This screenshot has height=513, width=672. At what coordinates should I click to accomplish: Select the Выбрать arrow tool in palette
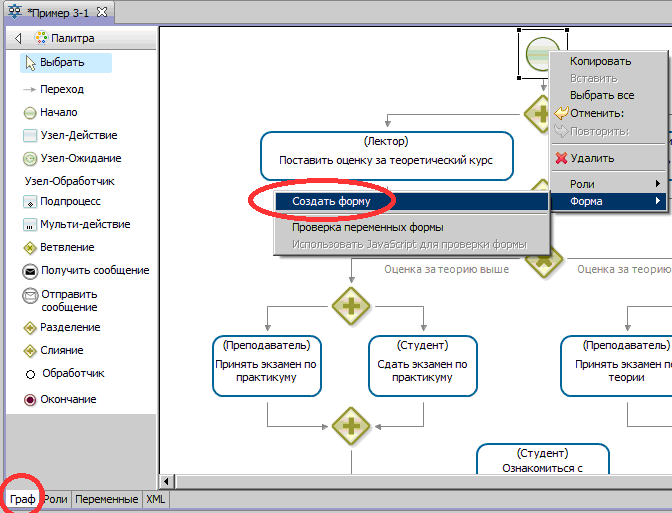(x=62, y=63)
